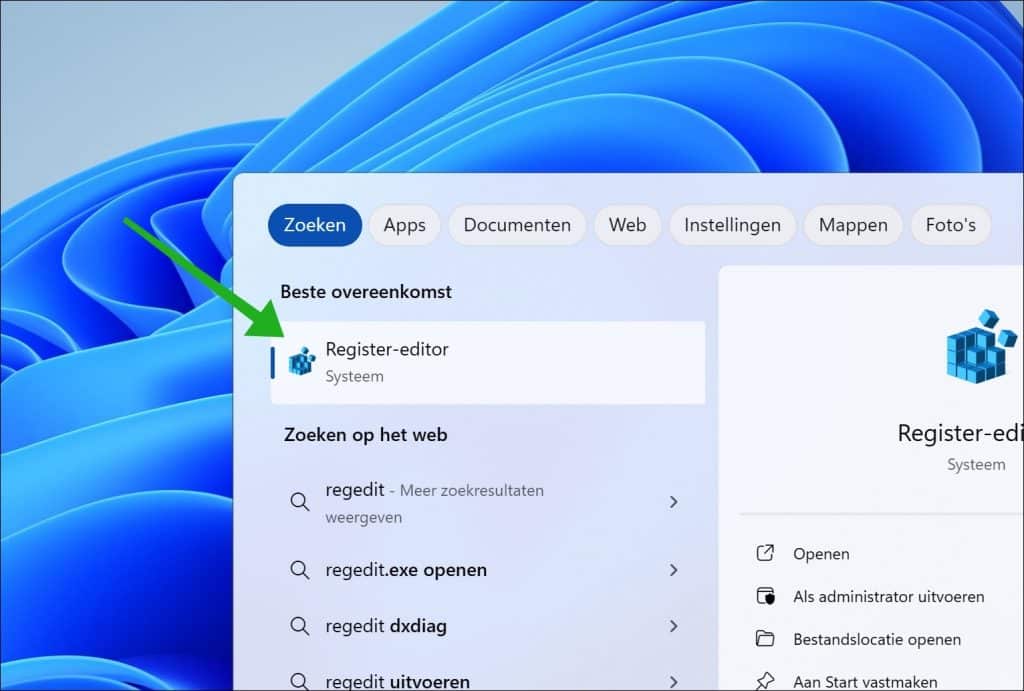Switch to the Mappen filter tab

[853, 225]
